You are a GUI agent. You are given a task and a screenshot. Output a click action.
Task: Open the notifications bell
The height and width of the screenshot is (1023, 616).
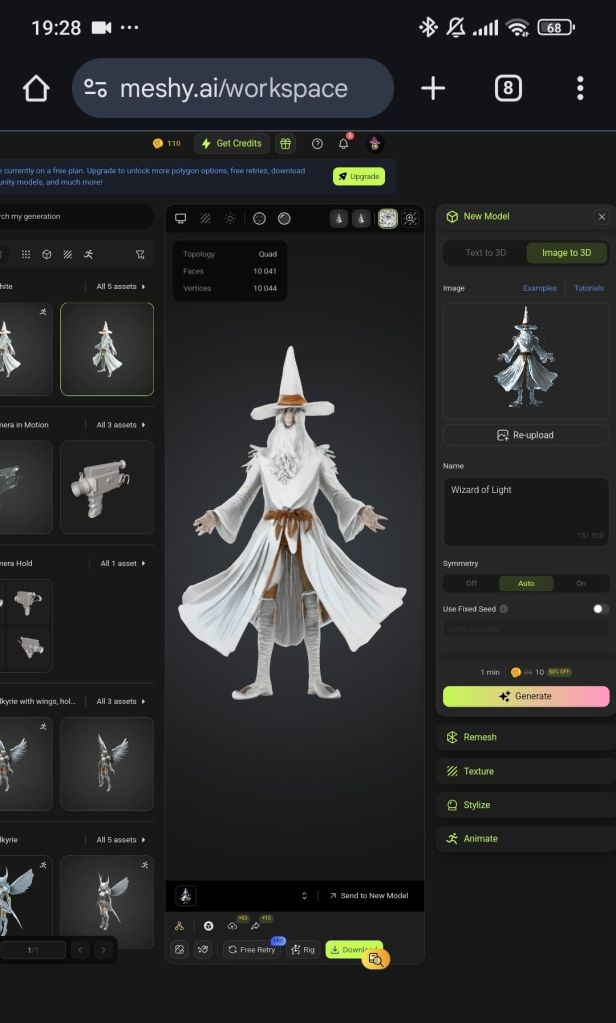344,144
